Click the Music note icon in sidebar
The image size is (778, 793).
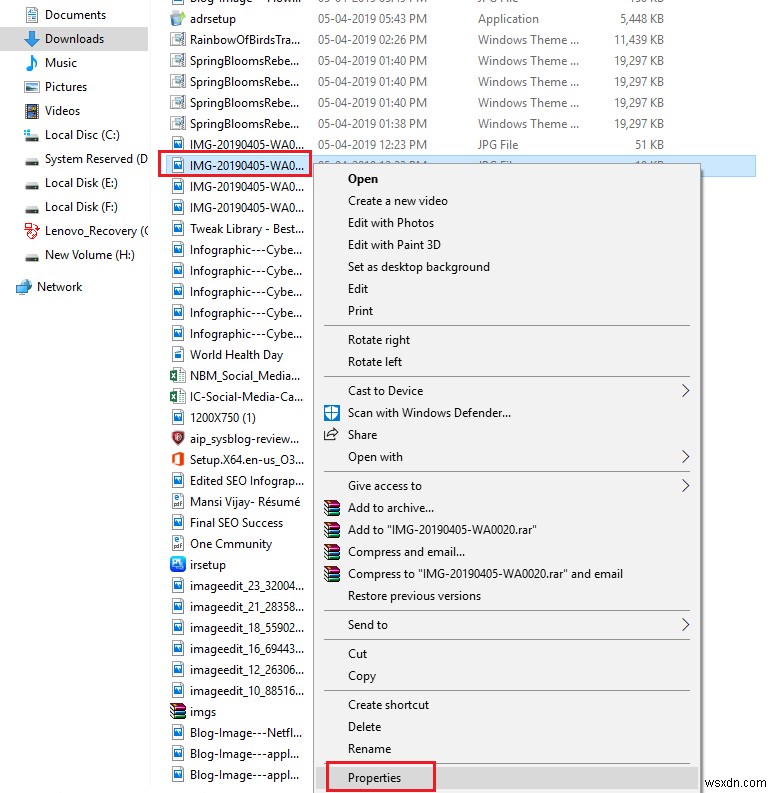(x=31, y=63)
